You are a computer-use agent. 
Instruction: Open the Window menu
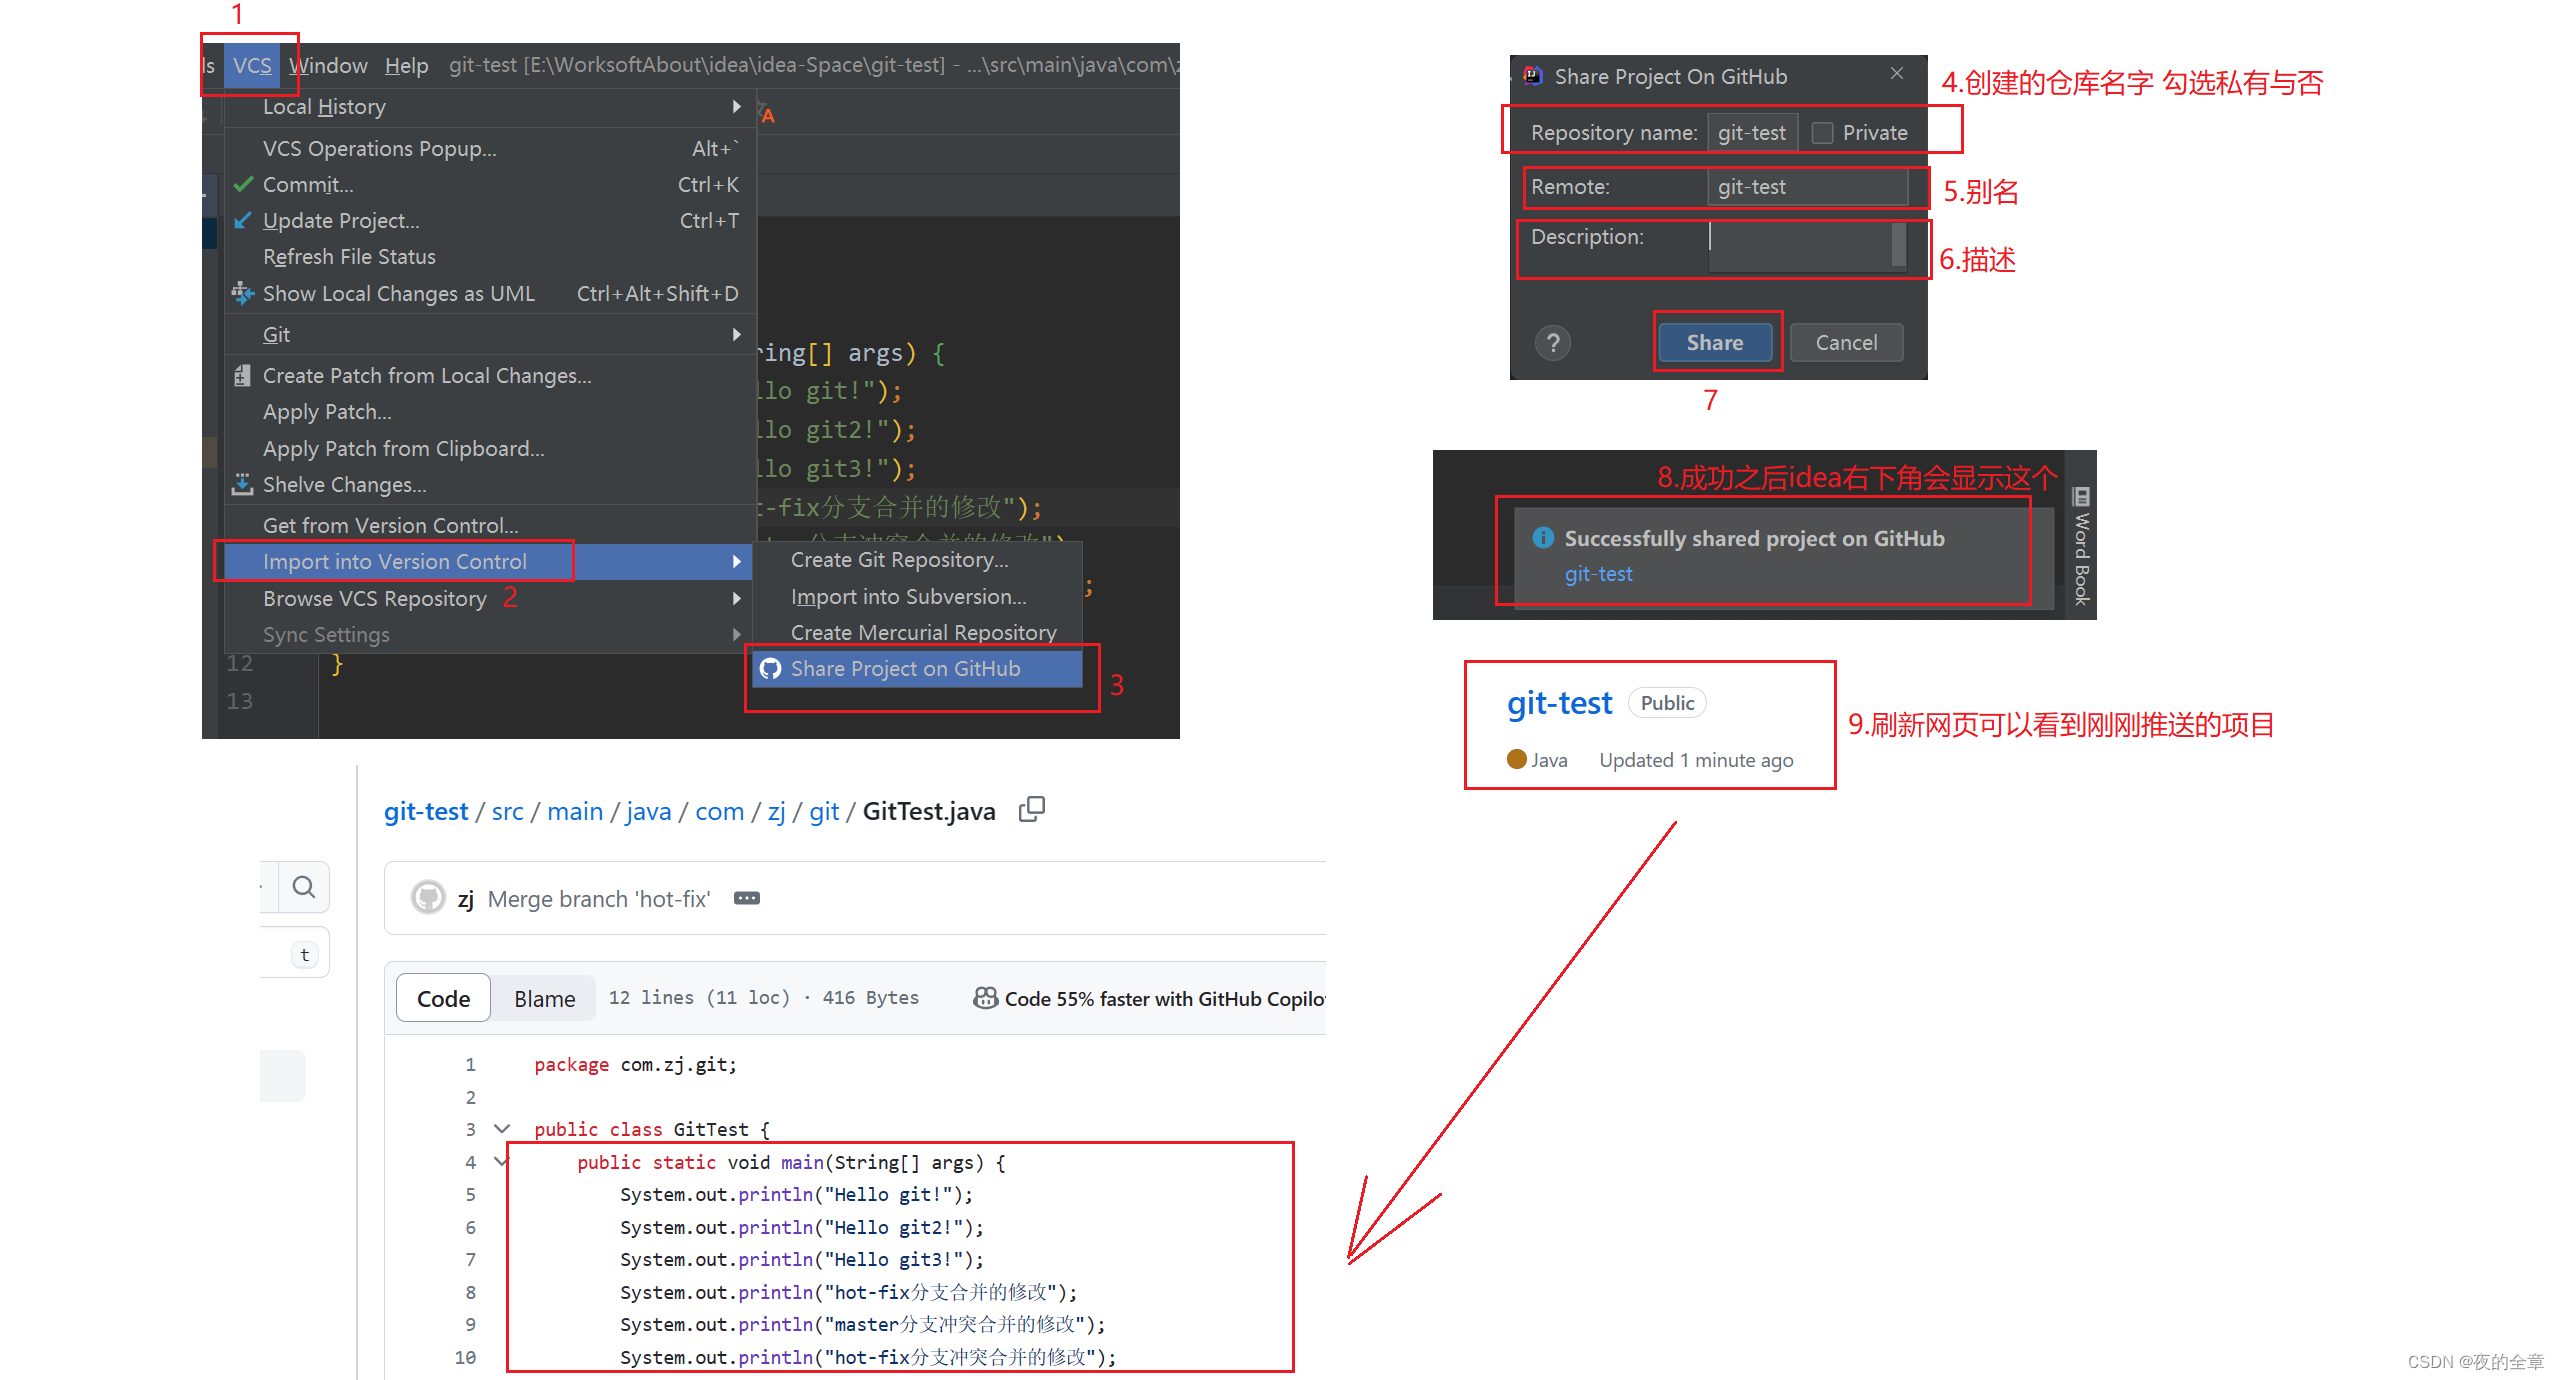(x=328, y=66)
